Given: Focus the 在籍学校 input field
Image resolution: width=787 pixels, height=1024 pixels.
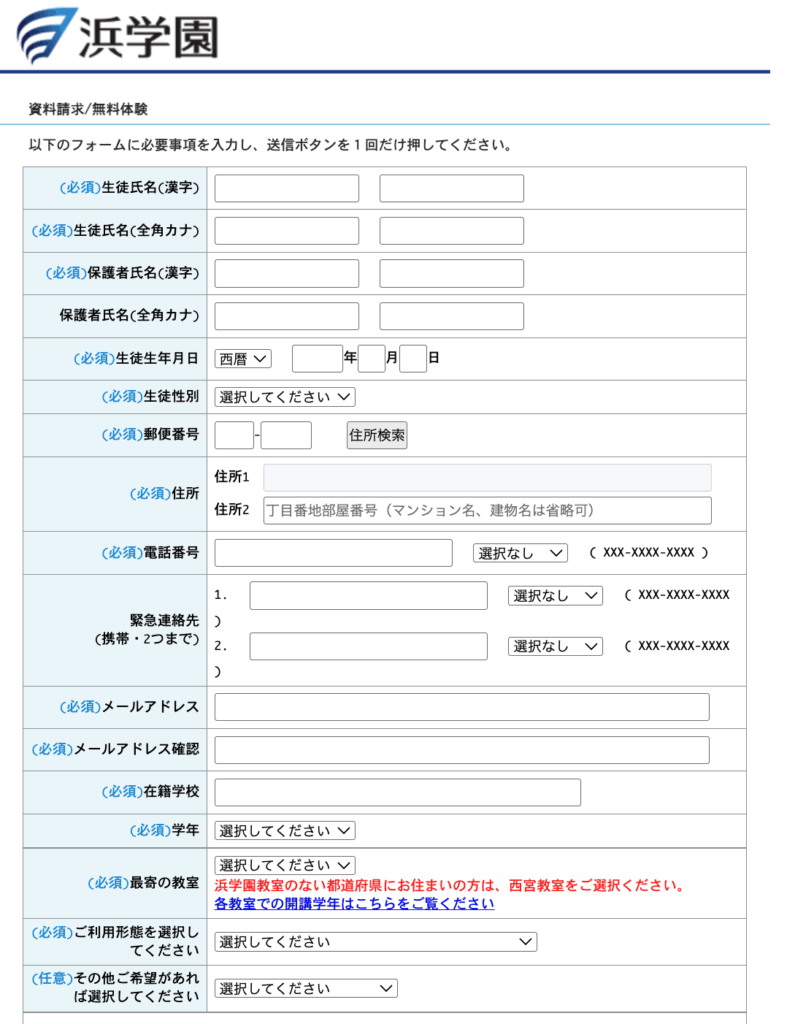Looking at the screenshot, I should tap(397, 792).
